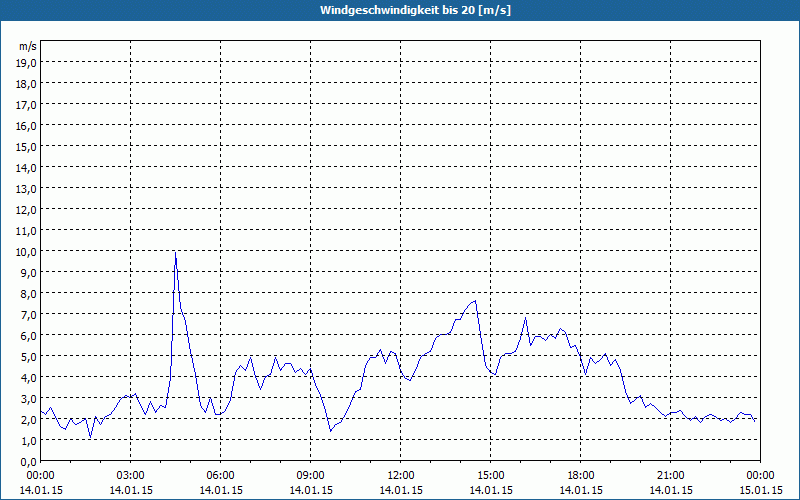Click the afternoon peak near 7.6 m/s

click(x=476, y=301)
